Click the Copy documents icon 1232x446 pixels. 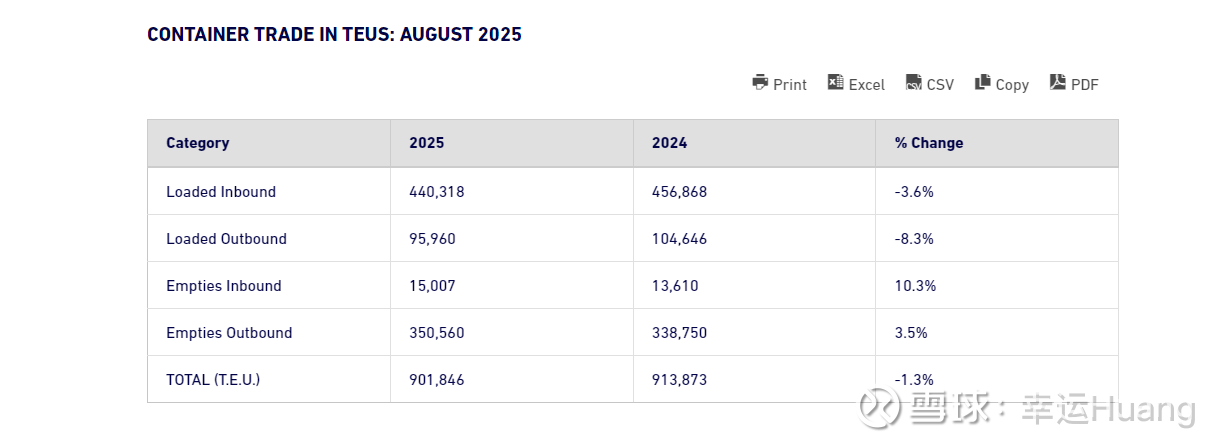point(983,83)
